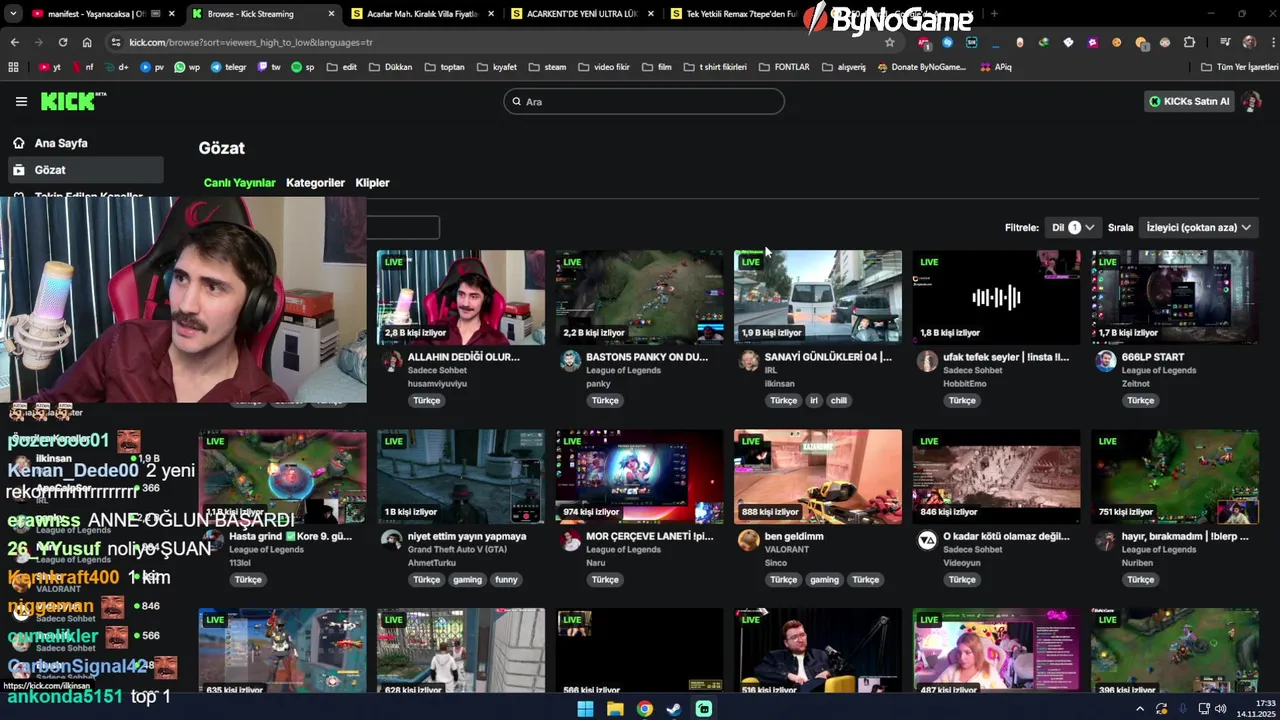The width and height of the screenshot is (1280, 720).
Task: Click the KICKs Satın Al button
Action: point(1189,101)
